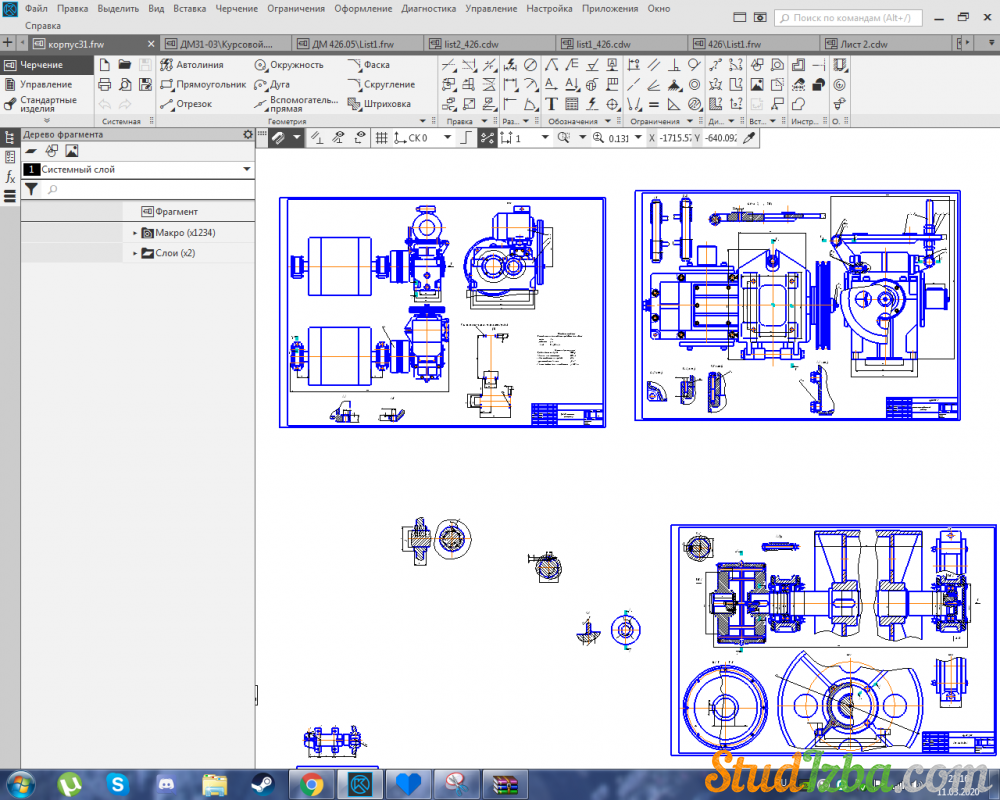Click the Стандартные изделия button
1000x800 pixels.
[x=47, y=104]
